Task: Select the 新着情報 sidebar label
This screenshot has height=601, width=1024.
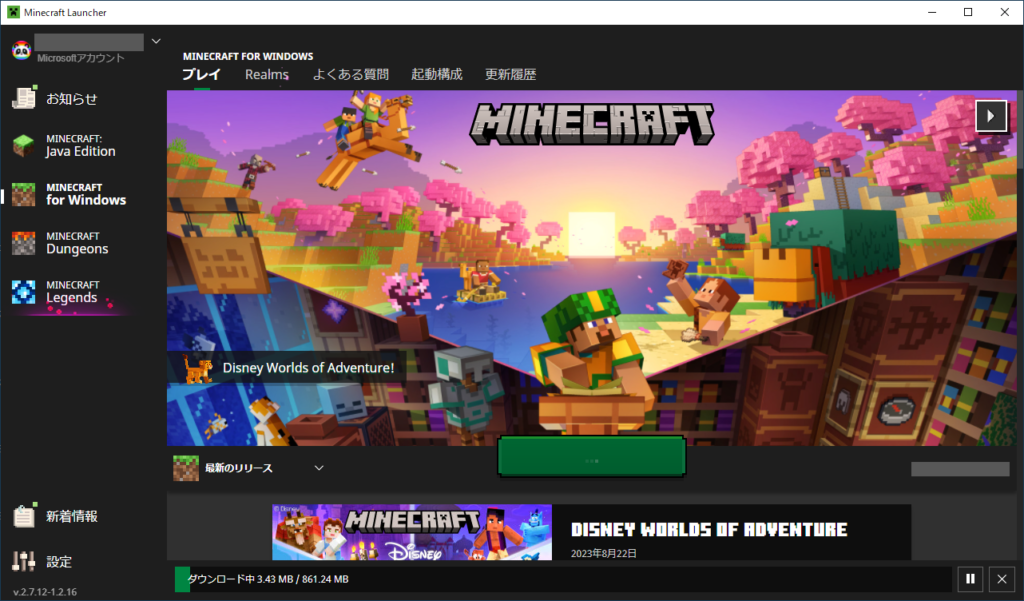Action: coord(72,516)
